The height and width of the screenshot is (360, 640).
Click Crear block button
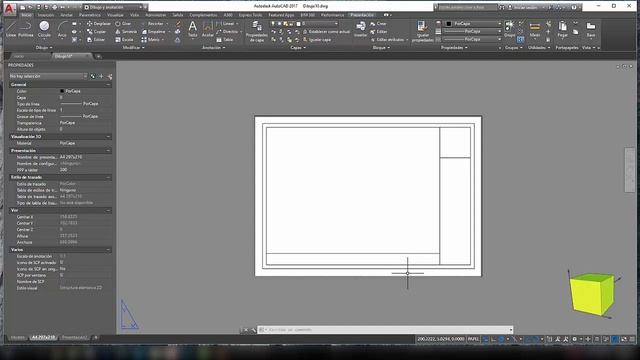click(x=378, y=24)
